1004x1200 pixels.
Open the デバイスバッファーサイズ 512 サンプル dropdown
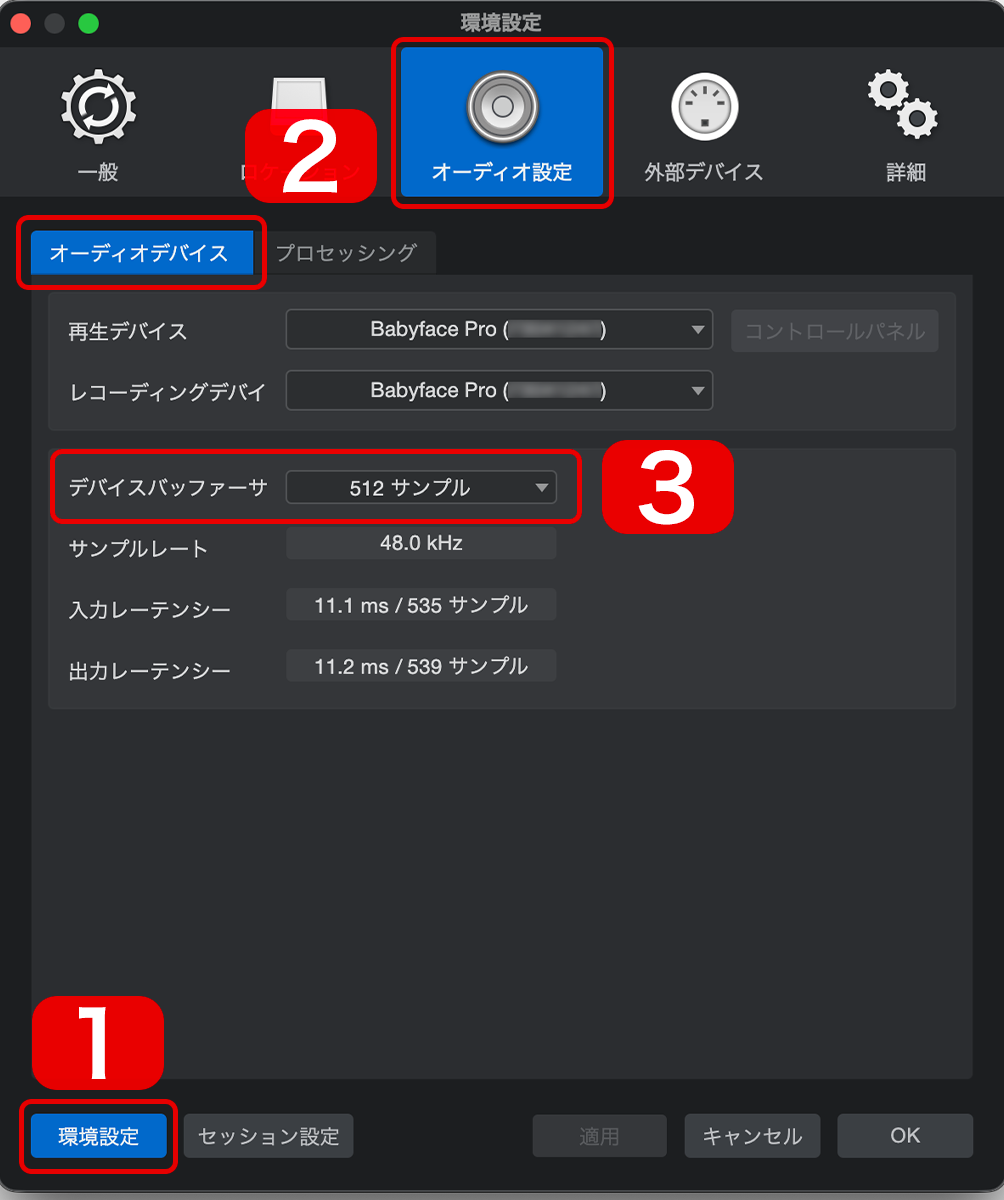(x=421, y=488)
